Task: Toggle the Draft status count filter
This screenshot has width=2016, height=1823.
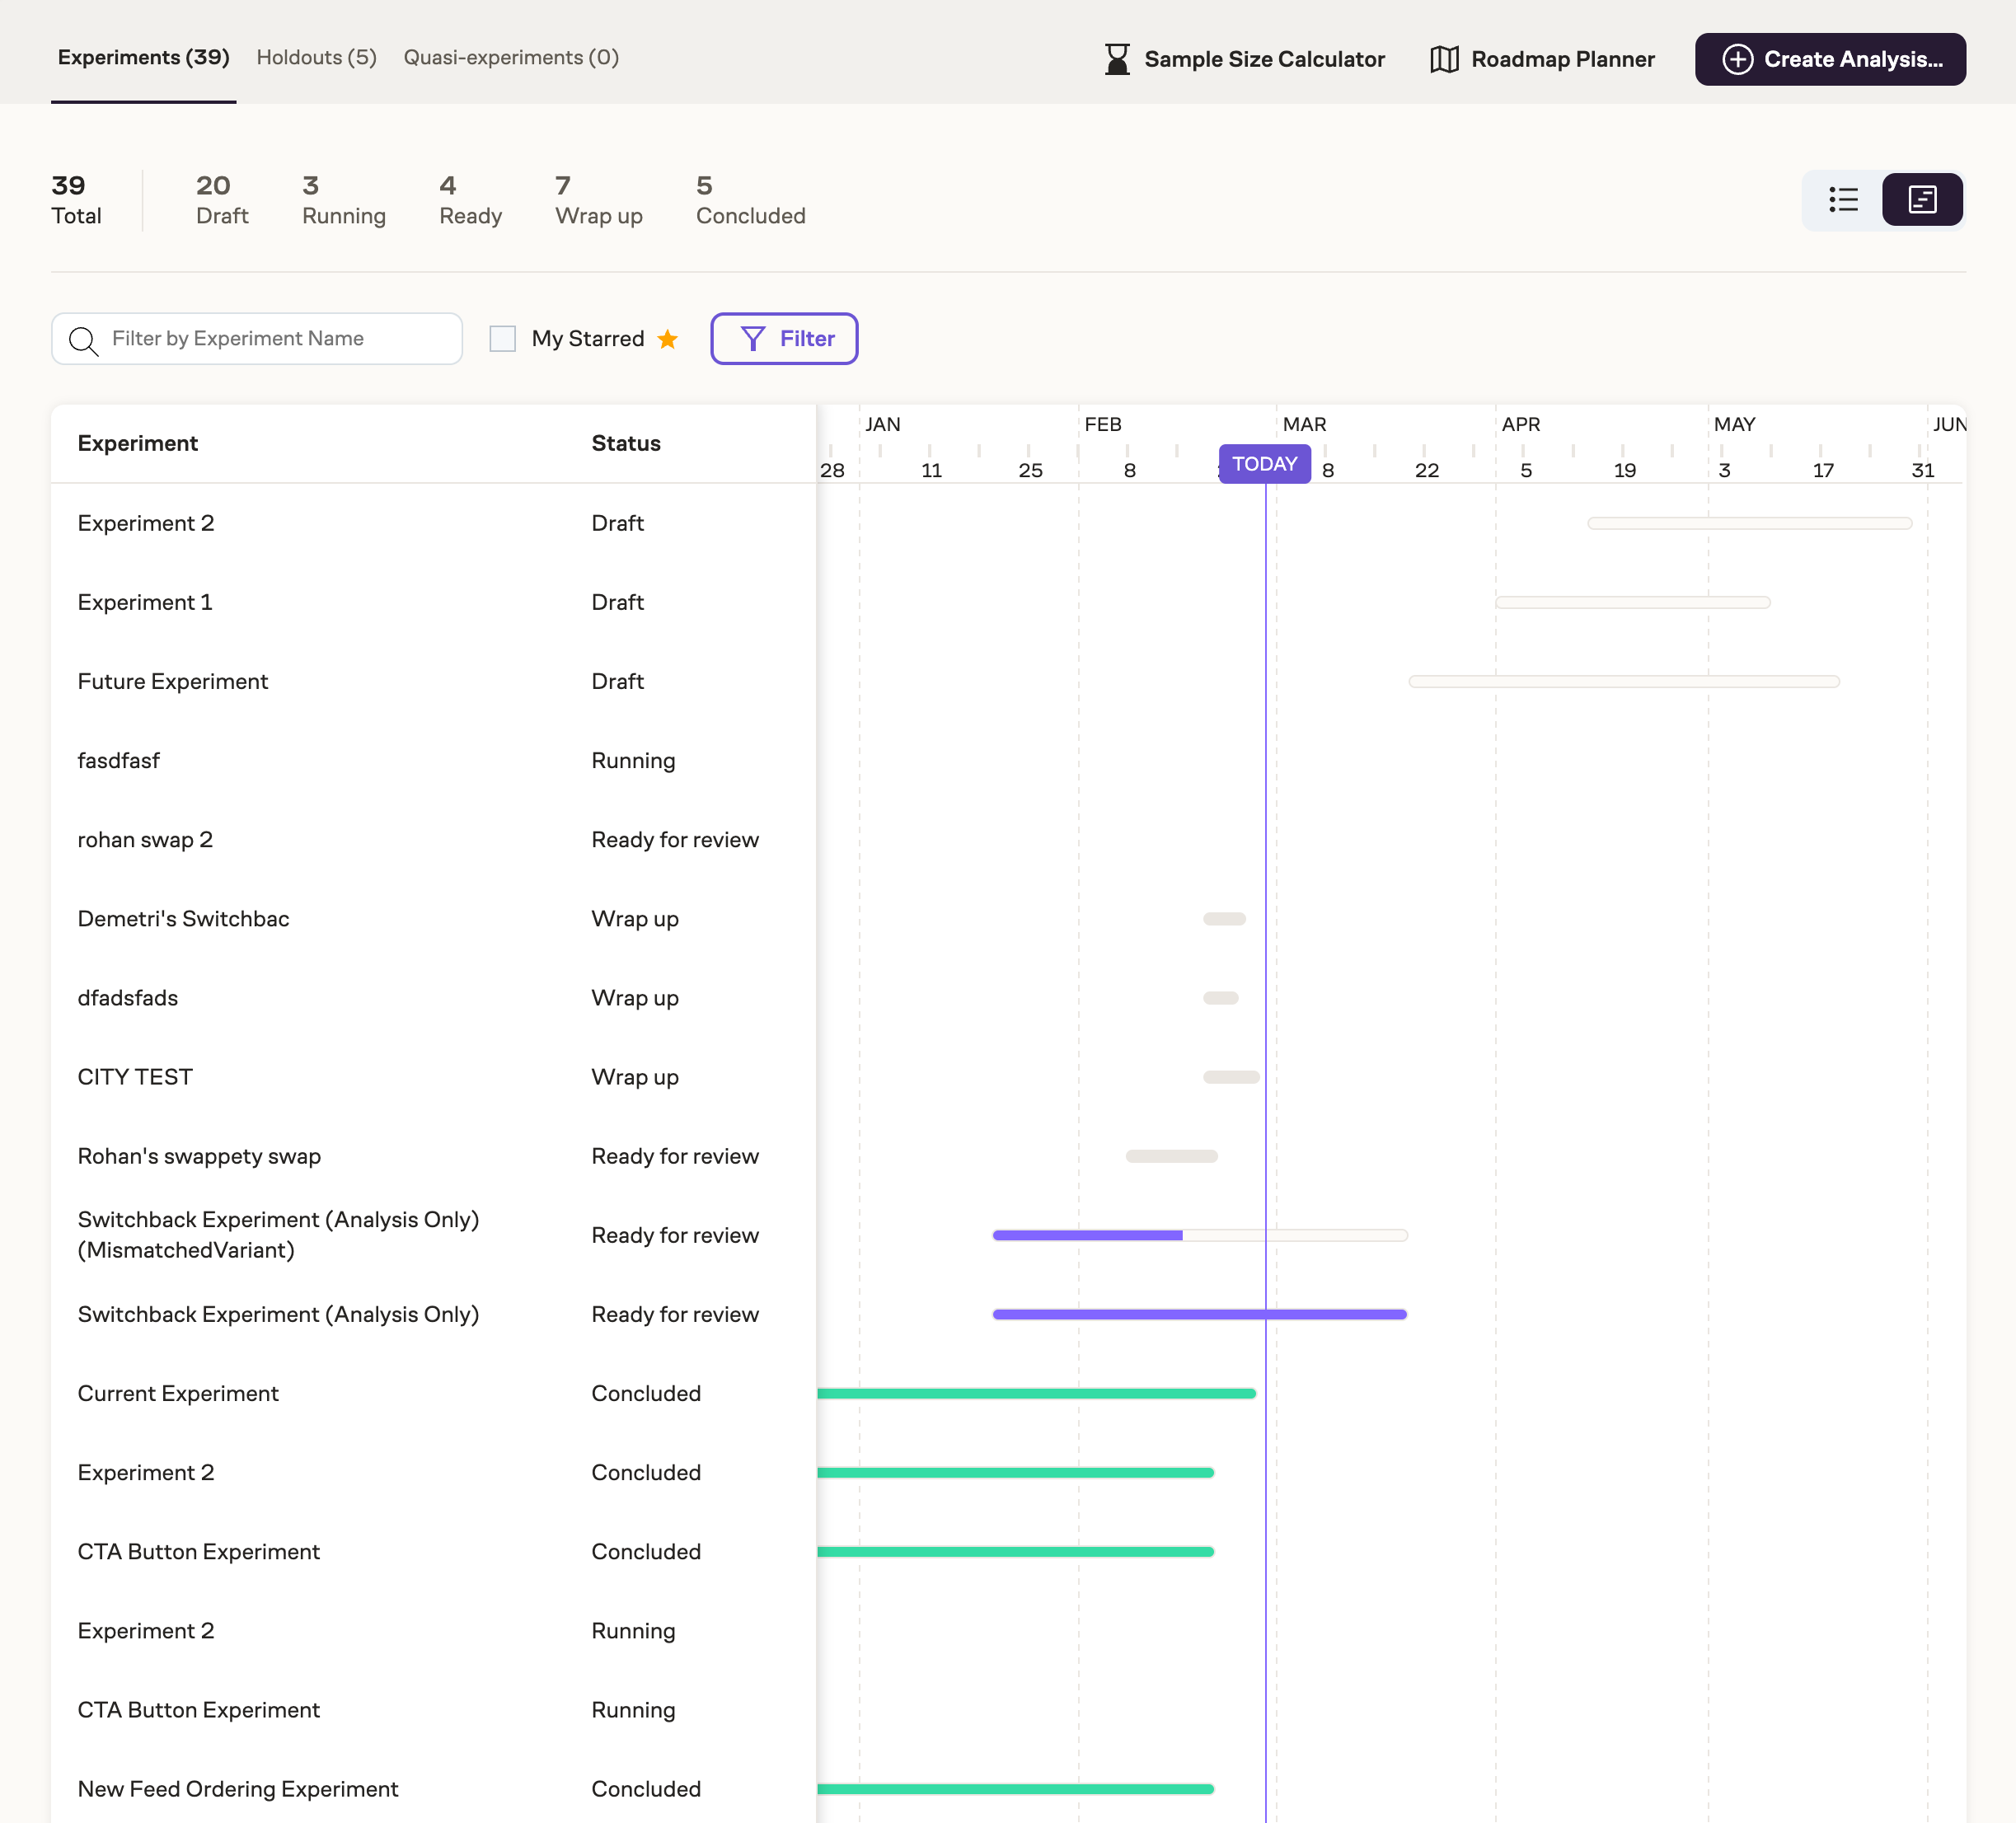Action: [x=222, y=200]
